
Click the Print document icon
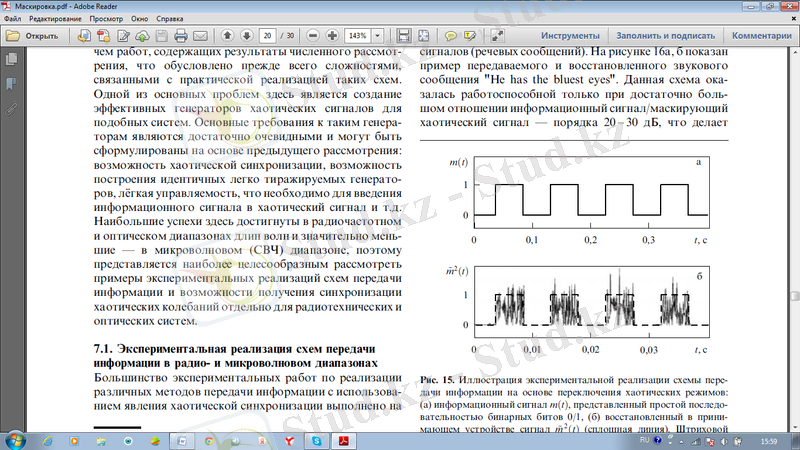(180, 36)
